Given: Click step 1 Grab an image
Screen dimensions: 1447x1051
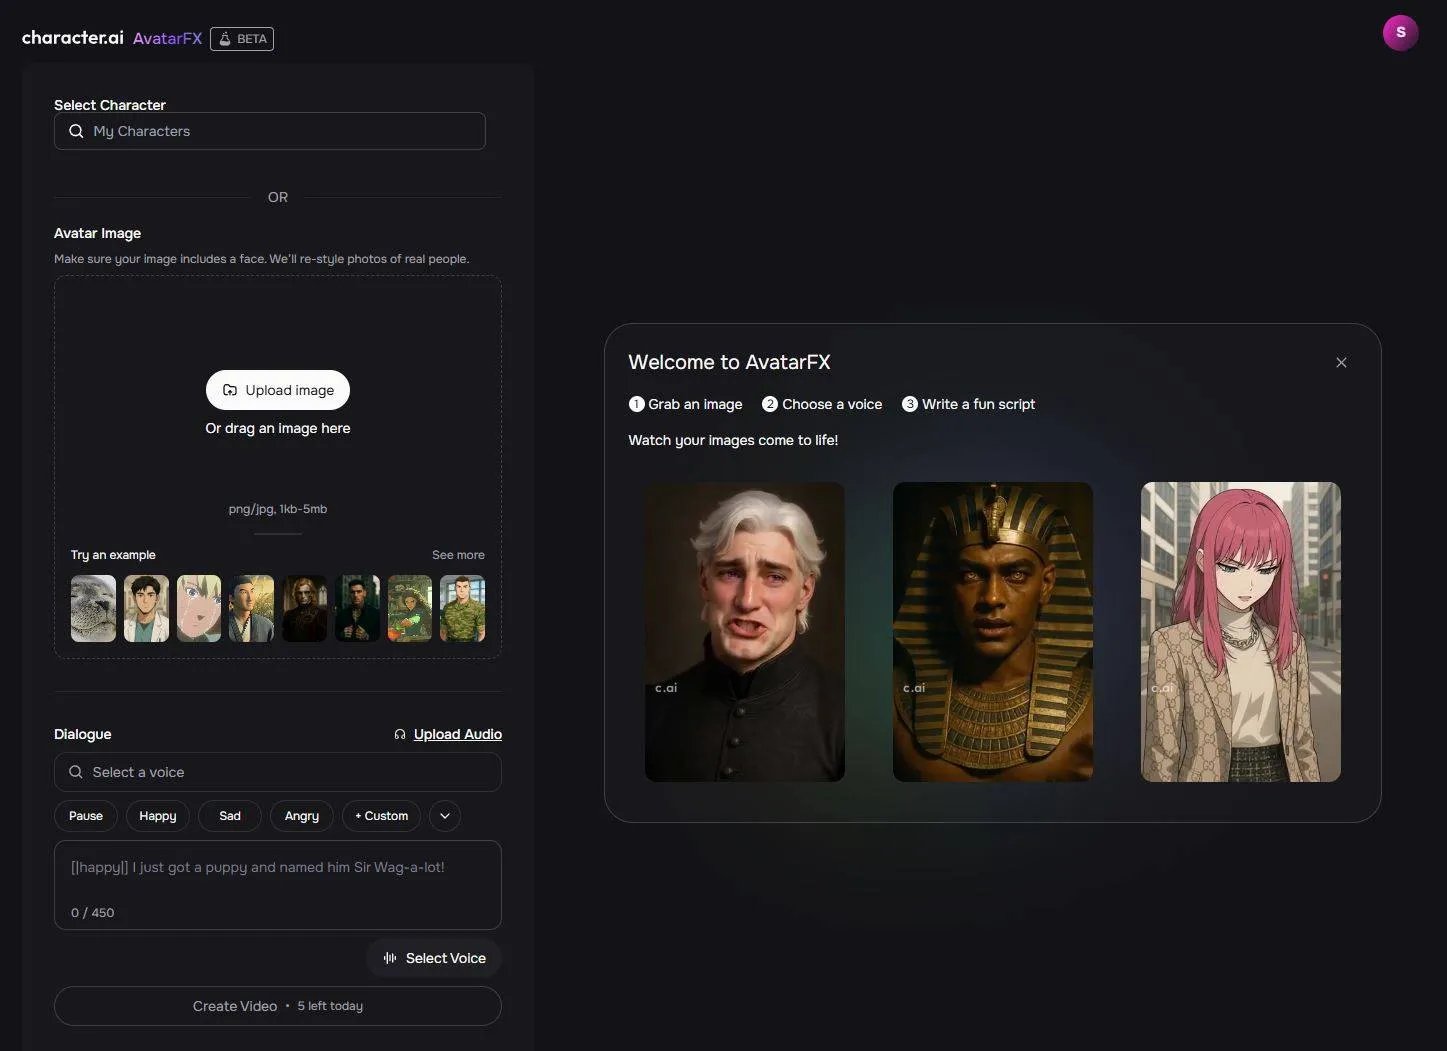Looking at the screenshot, I should click(x=685, y=404).
